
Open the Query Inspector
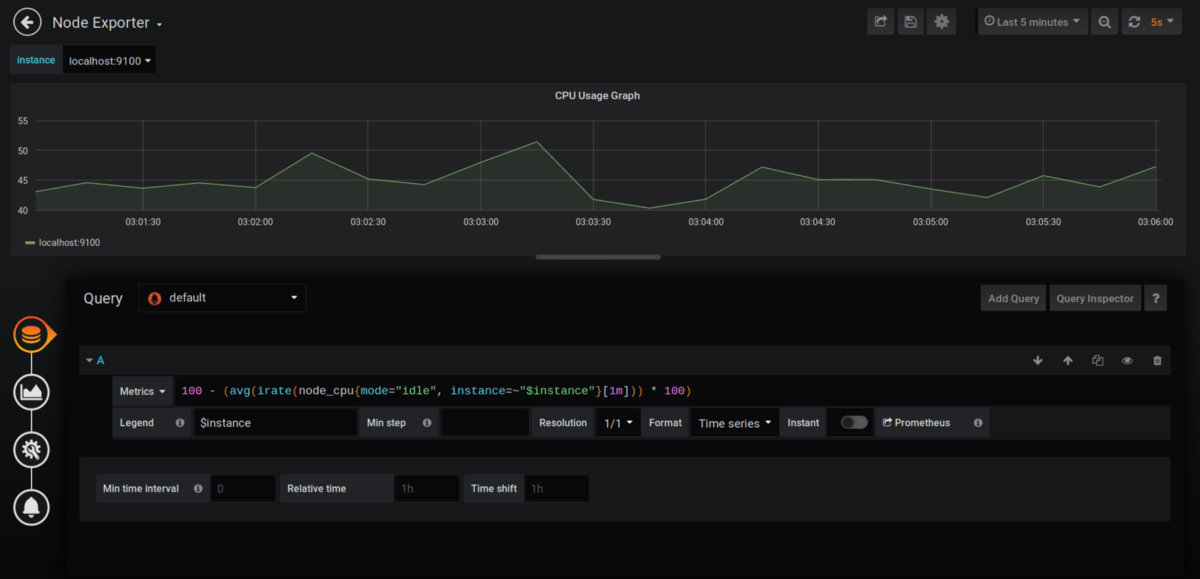pos(1095,298)
